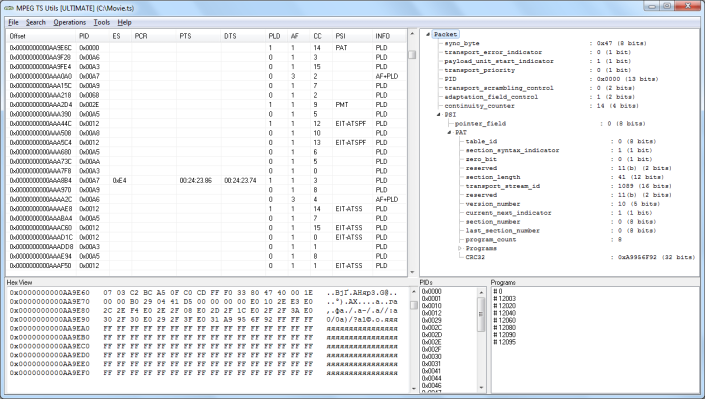Click the DTS column header

[x=243, y=36]
